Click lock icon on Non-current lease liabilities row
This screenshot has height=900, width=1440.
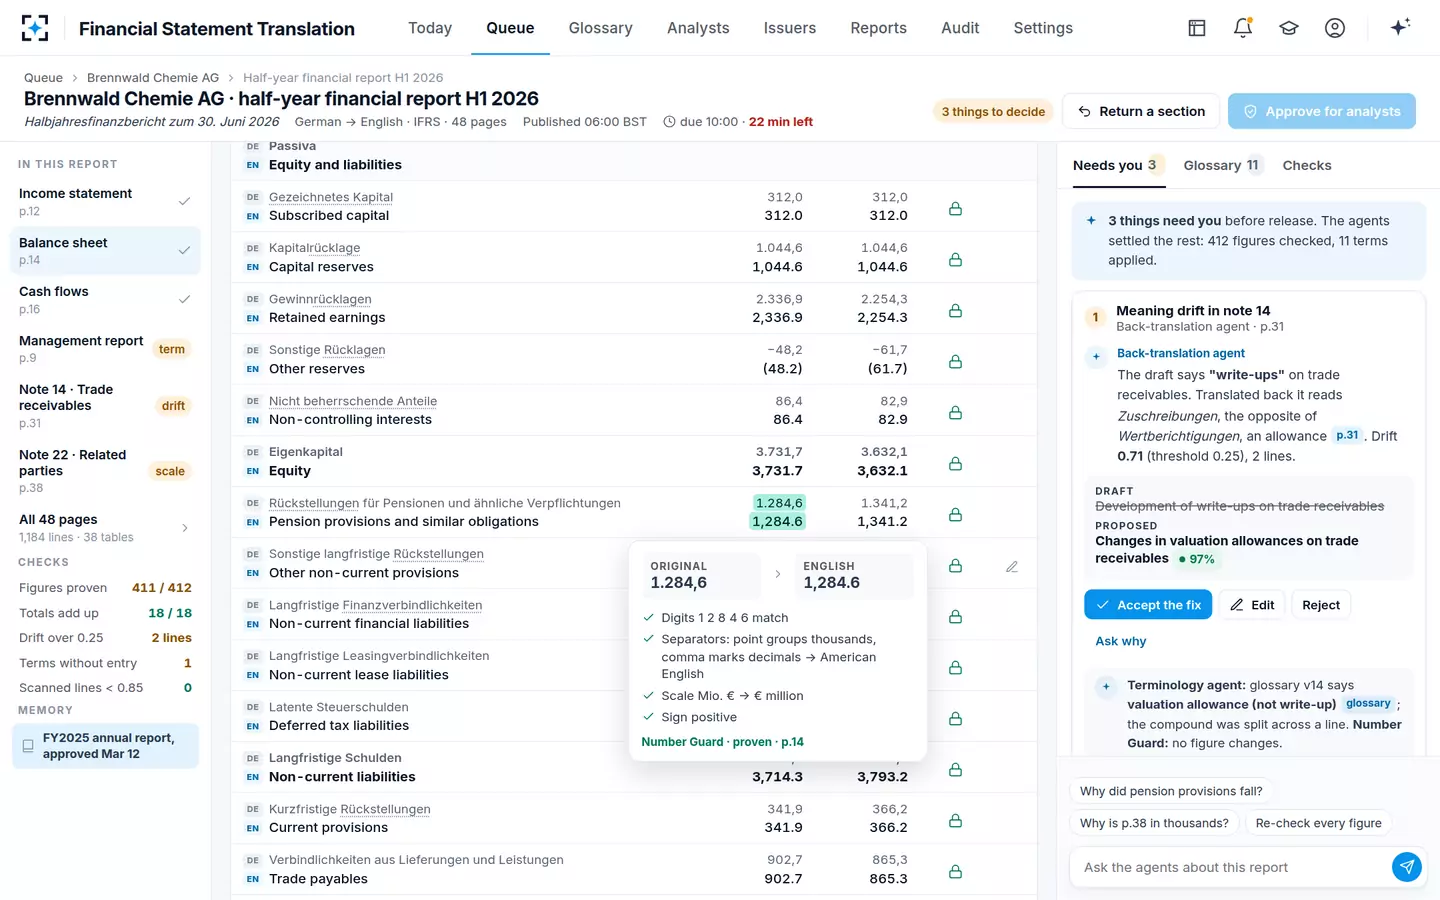coord(955,667)
